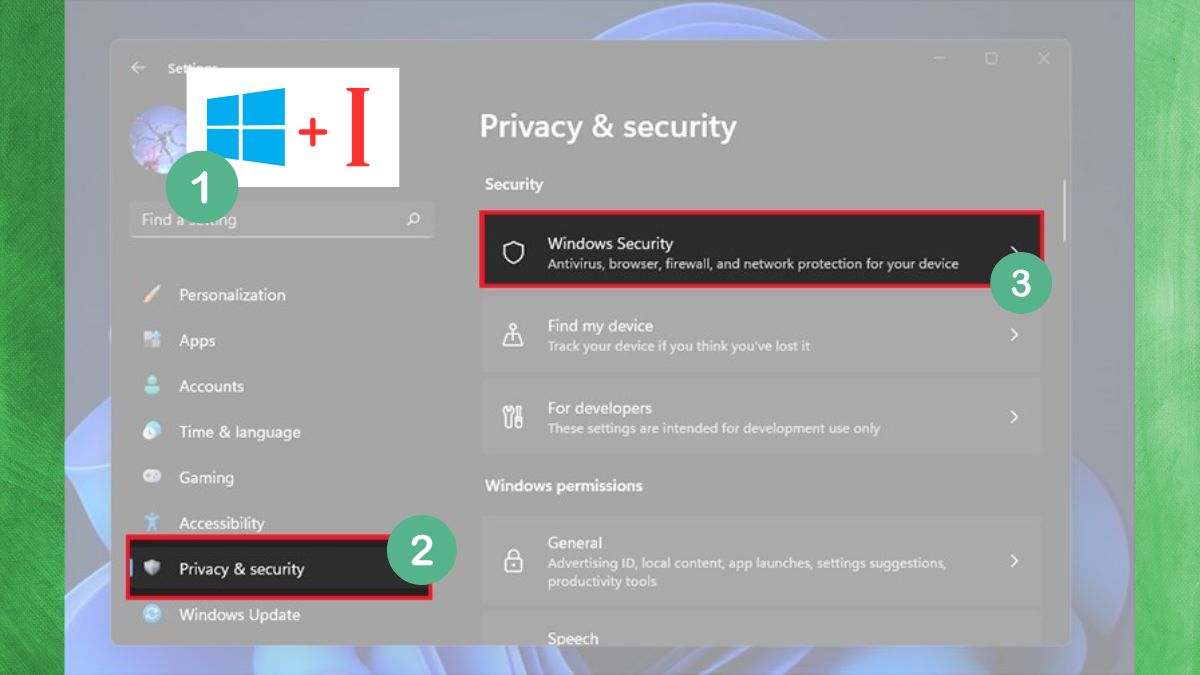
Task: Select Time & language in sidebar
Action: [x=280, y=432]
